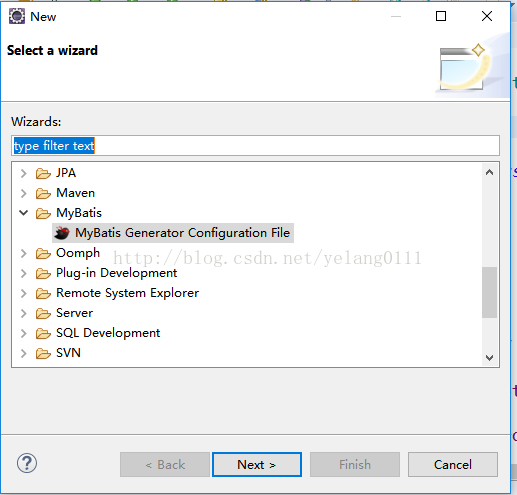Screen dimensions: 517x495
Task: Select the JPA label in the tree
Action: (66, 173)
